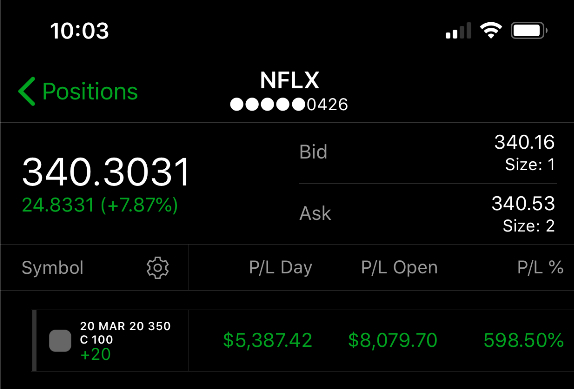Tap the Bid price 340.16

(x=524, y=142)
